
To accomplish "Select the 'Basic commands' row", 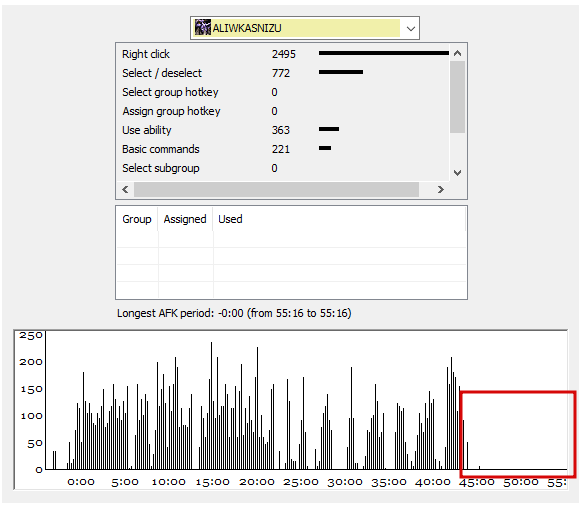I will pos(284,149).
